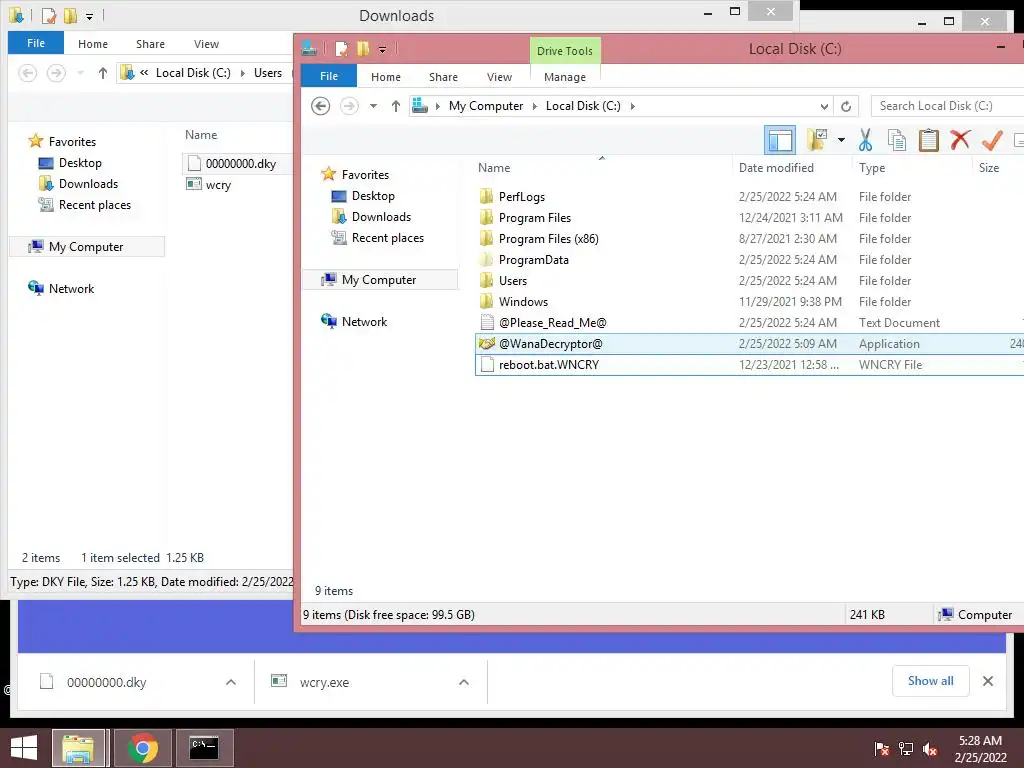Select Favorites in Local Disk sidebar
The image size is (1024, 768).
[x=364, y=174]
